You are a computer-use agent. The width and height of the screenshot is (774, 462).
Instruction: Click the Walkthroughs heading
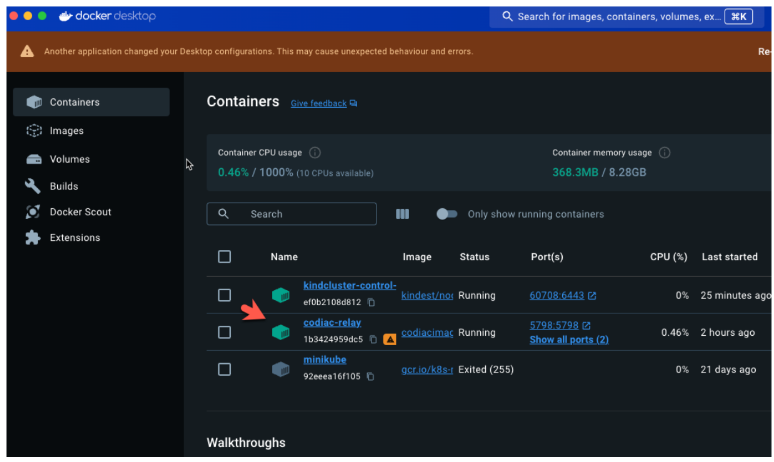coord(246,442)
